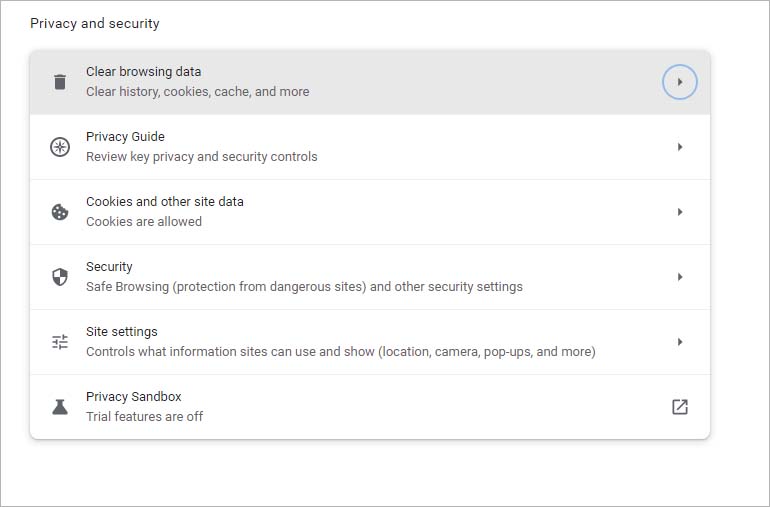
Task: Click the sliders icon for Site settings
Action: [x=60, y=342]
